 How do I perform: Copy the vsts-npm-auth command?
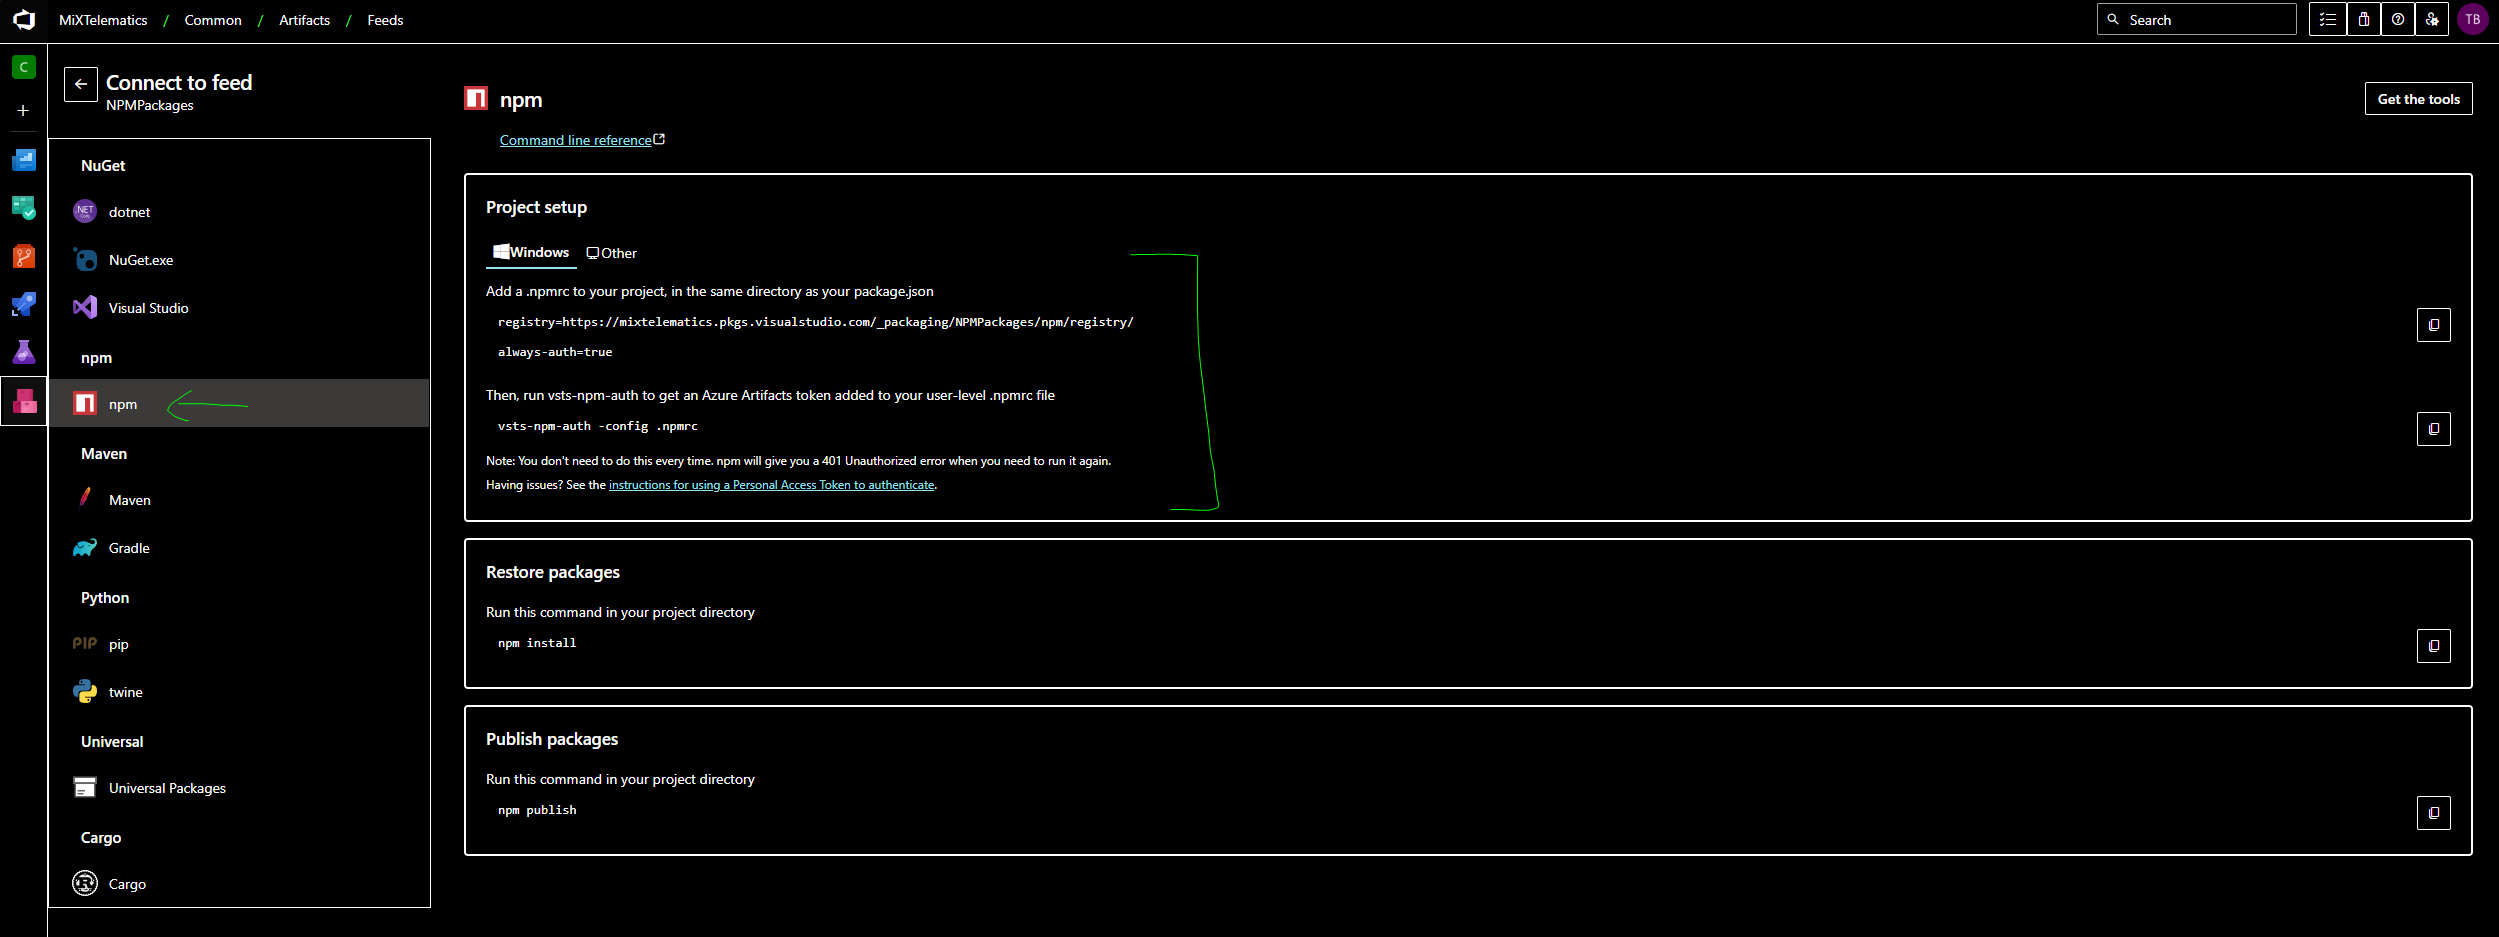coord(2433,429)
